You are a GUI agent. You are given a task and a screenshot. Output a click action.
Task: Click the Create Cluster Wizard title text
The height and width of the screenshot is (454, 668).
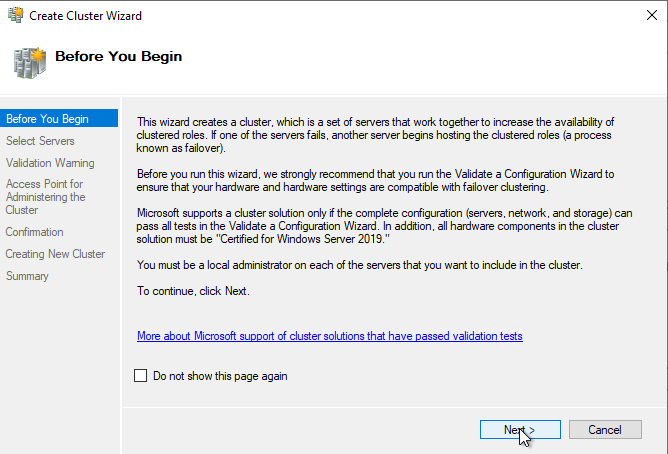point(85,16)
